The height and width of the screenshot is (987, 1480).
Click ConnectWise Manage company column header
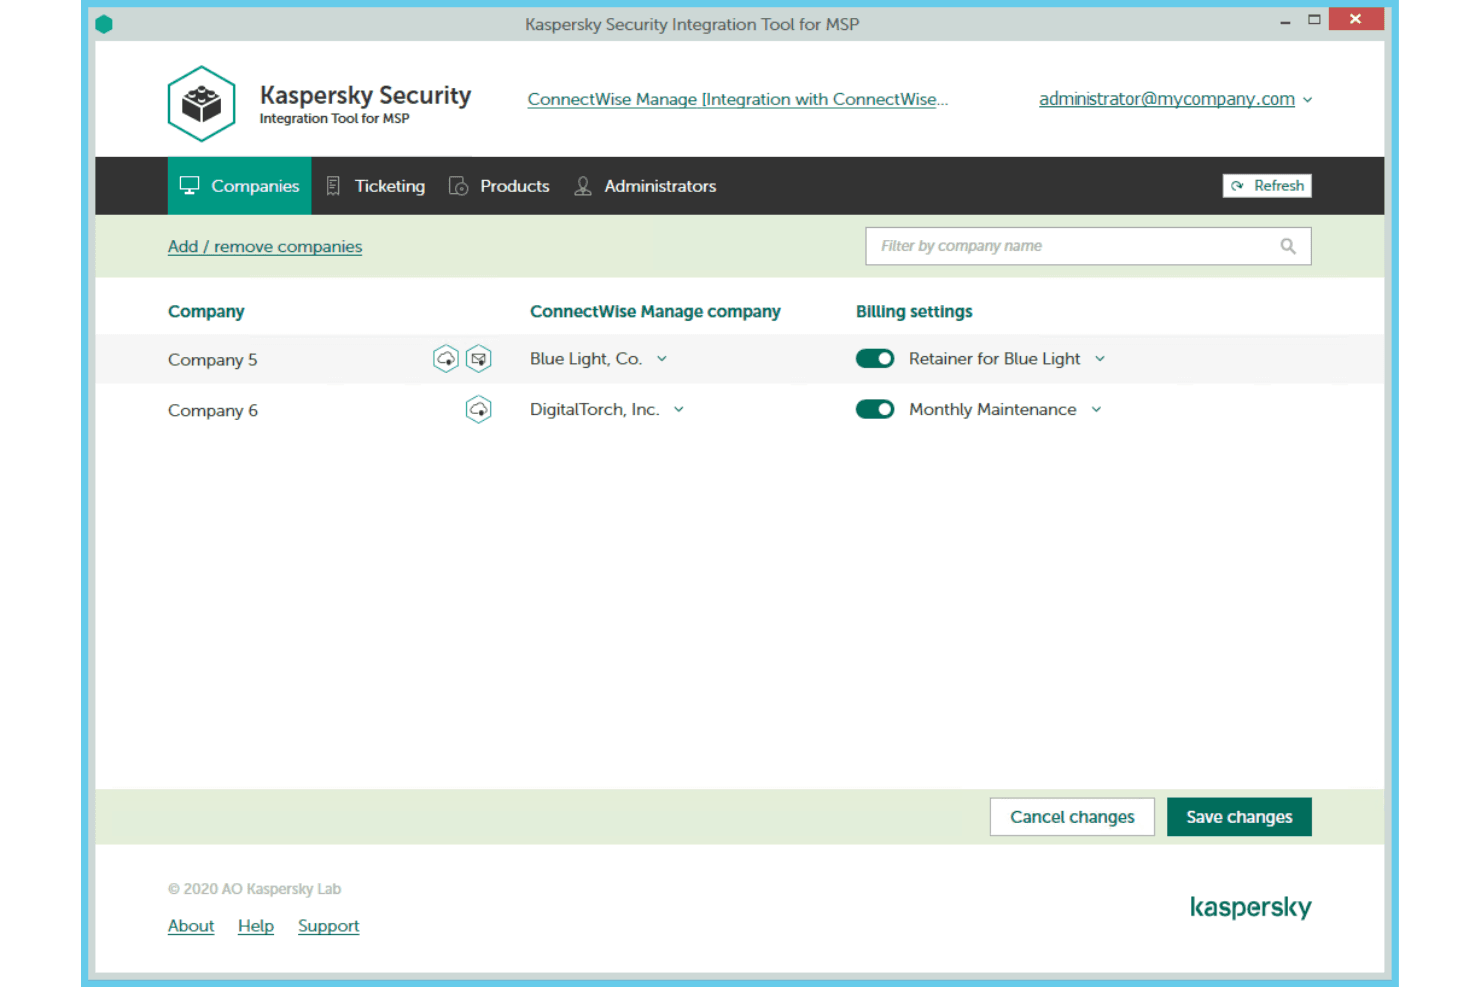[655, 312]
